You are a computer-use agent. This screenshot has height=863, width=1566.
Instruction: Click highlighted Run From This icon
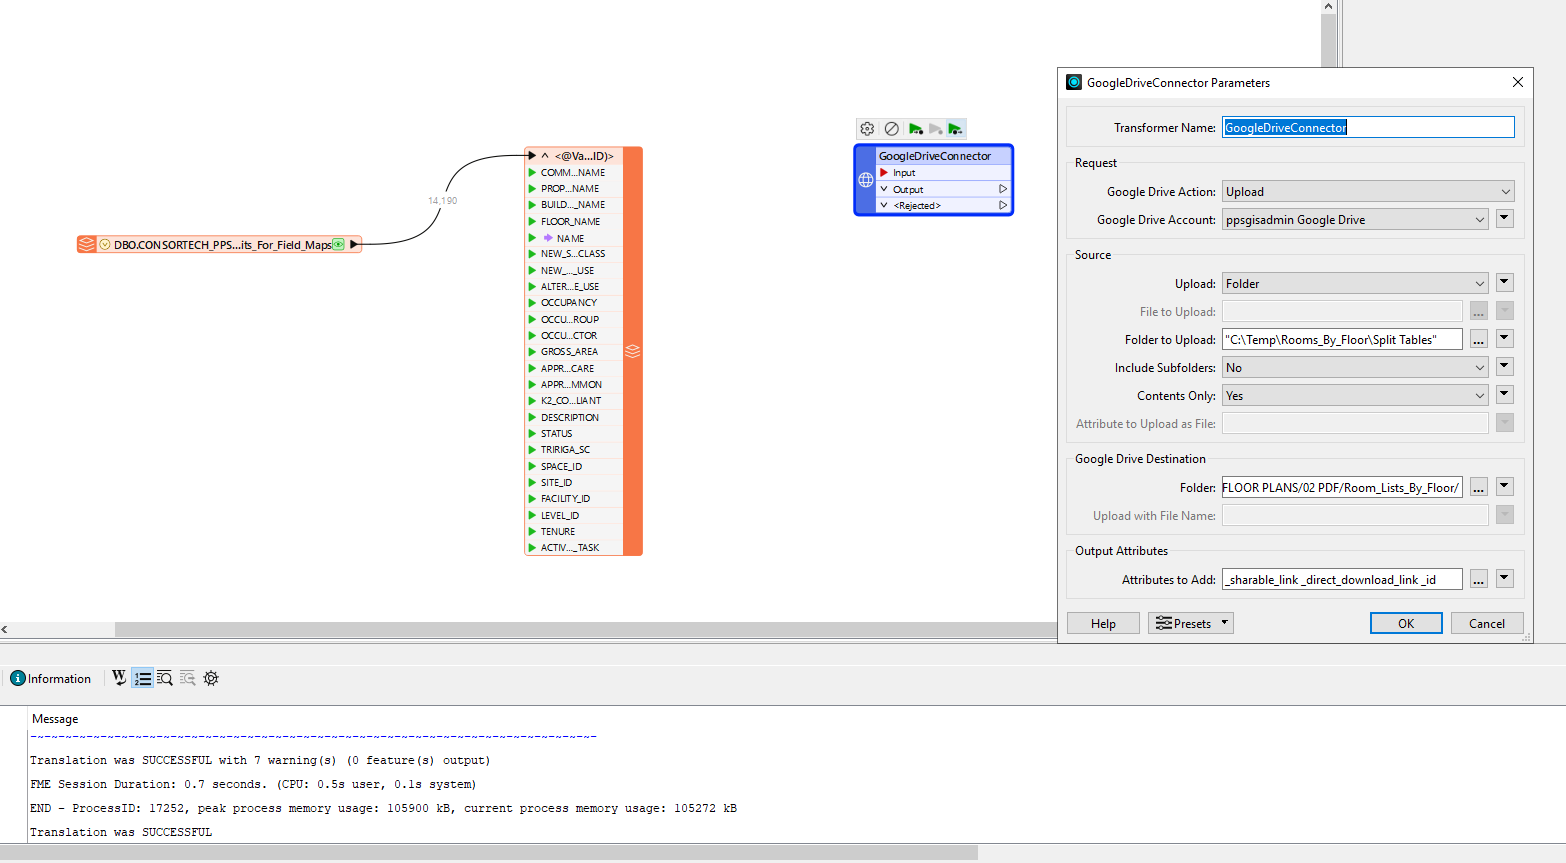coord(955,129)
